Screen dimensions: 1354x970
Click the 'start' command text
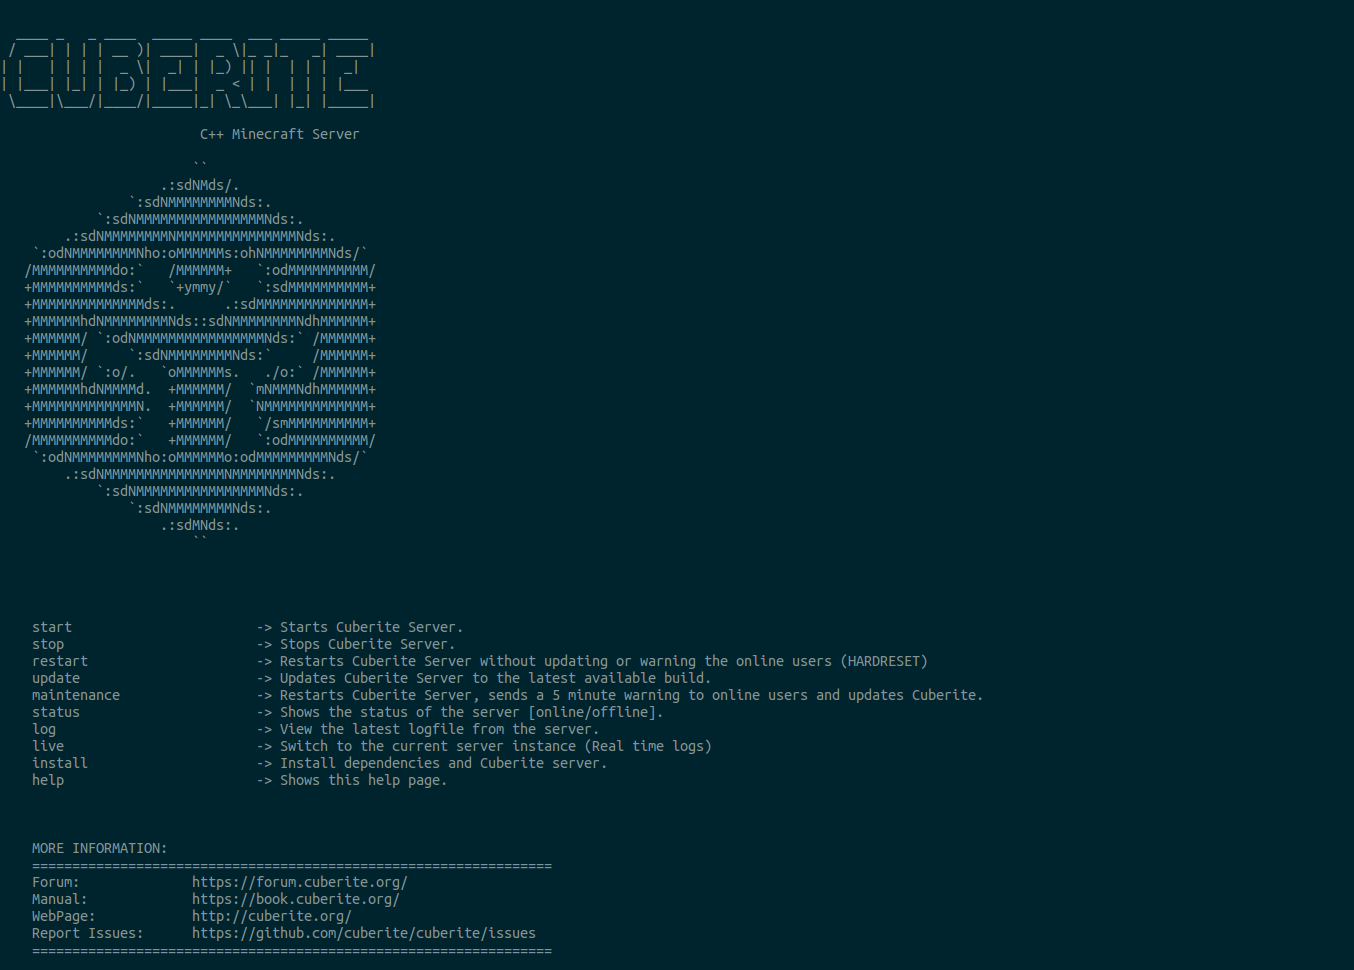tap(52, 627)
